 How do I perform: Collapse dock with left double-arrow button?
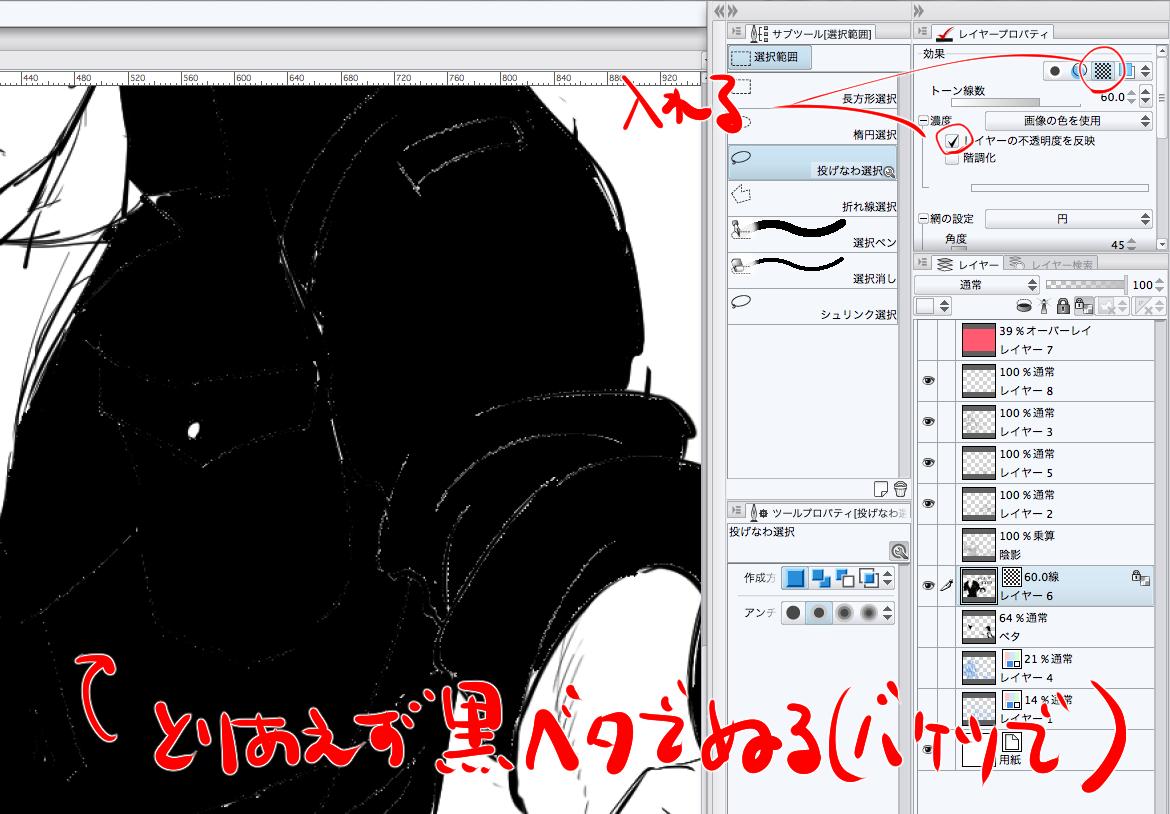point(719,10)
